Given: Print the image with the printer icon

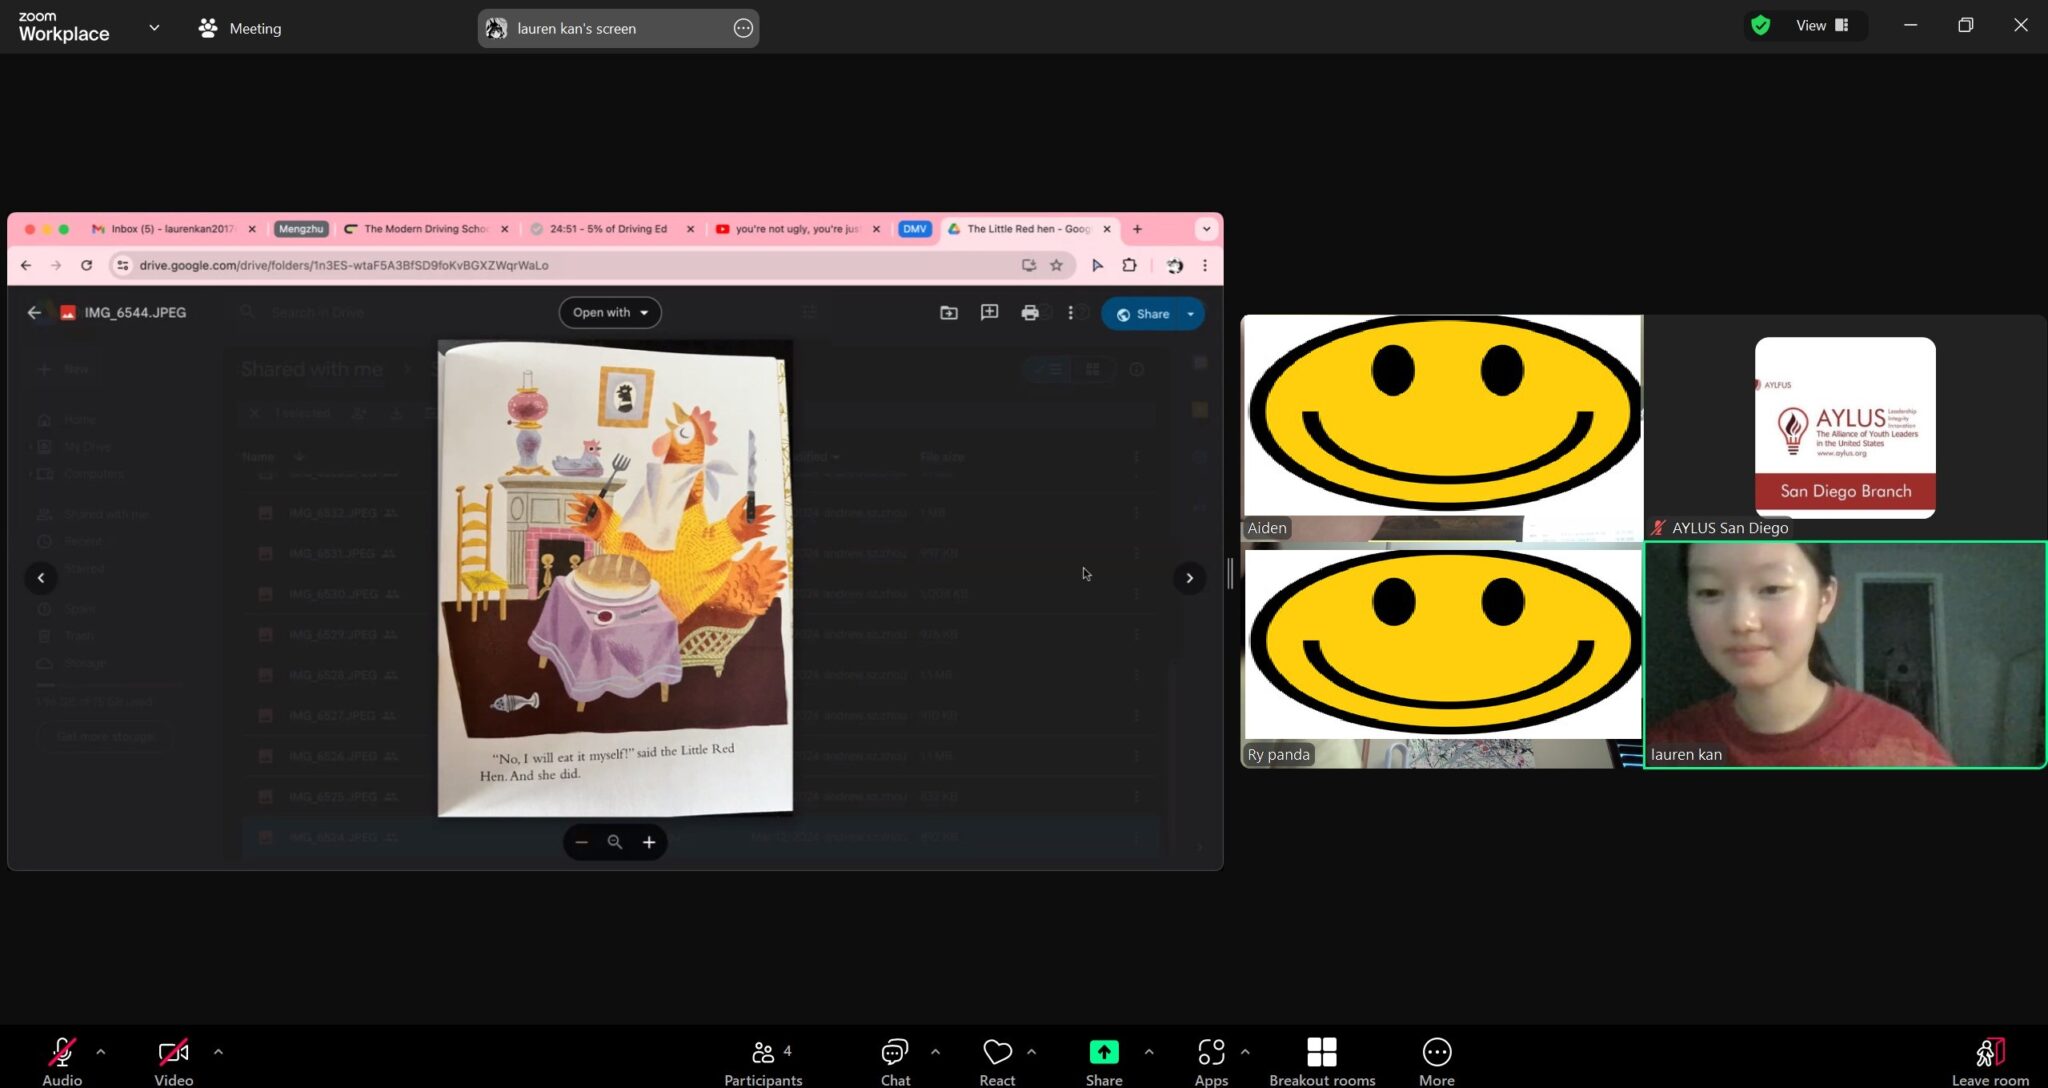Looking at the screenshot, I should coord(1030,313).
